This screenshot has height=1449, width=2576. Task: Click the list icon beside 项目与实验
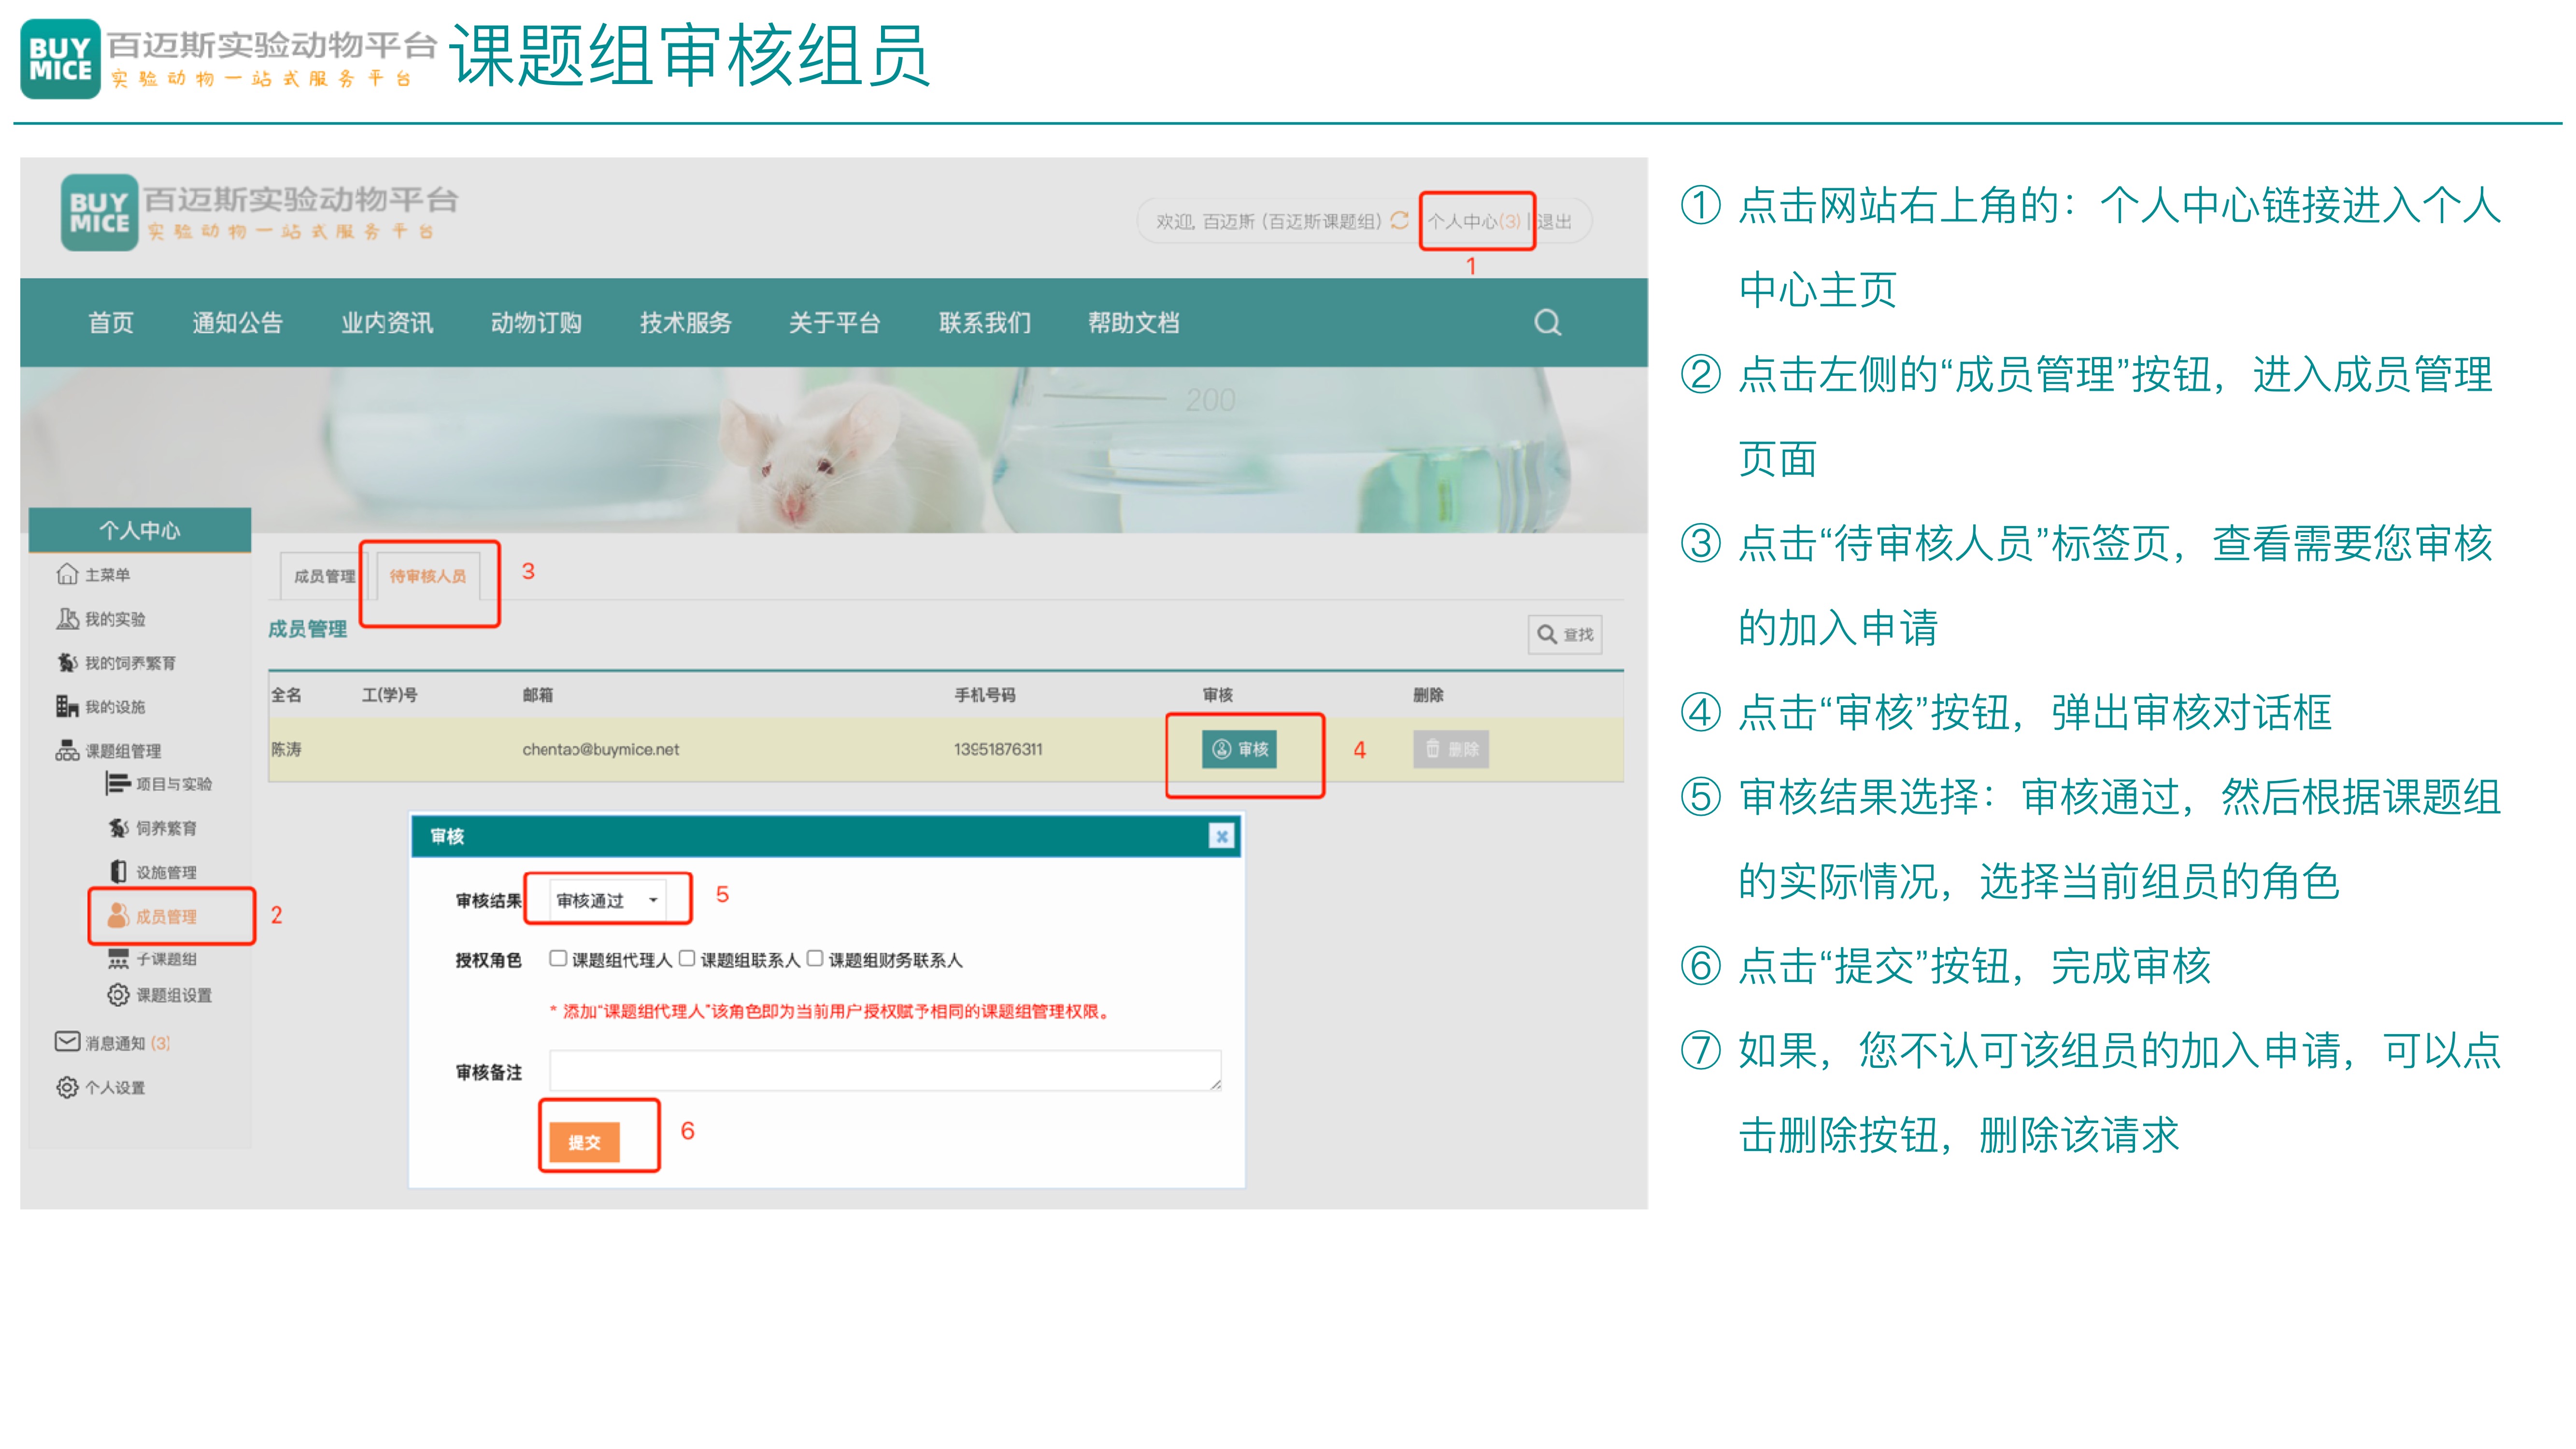pos(118,783)
